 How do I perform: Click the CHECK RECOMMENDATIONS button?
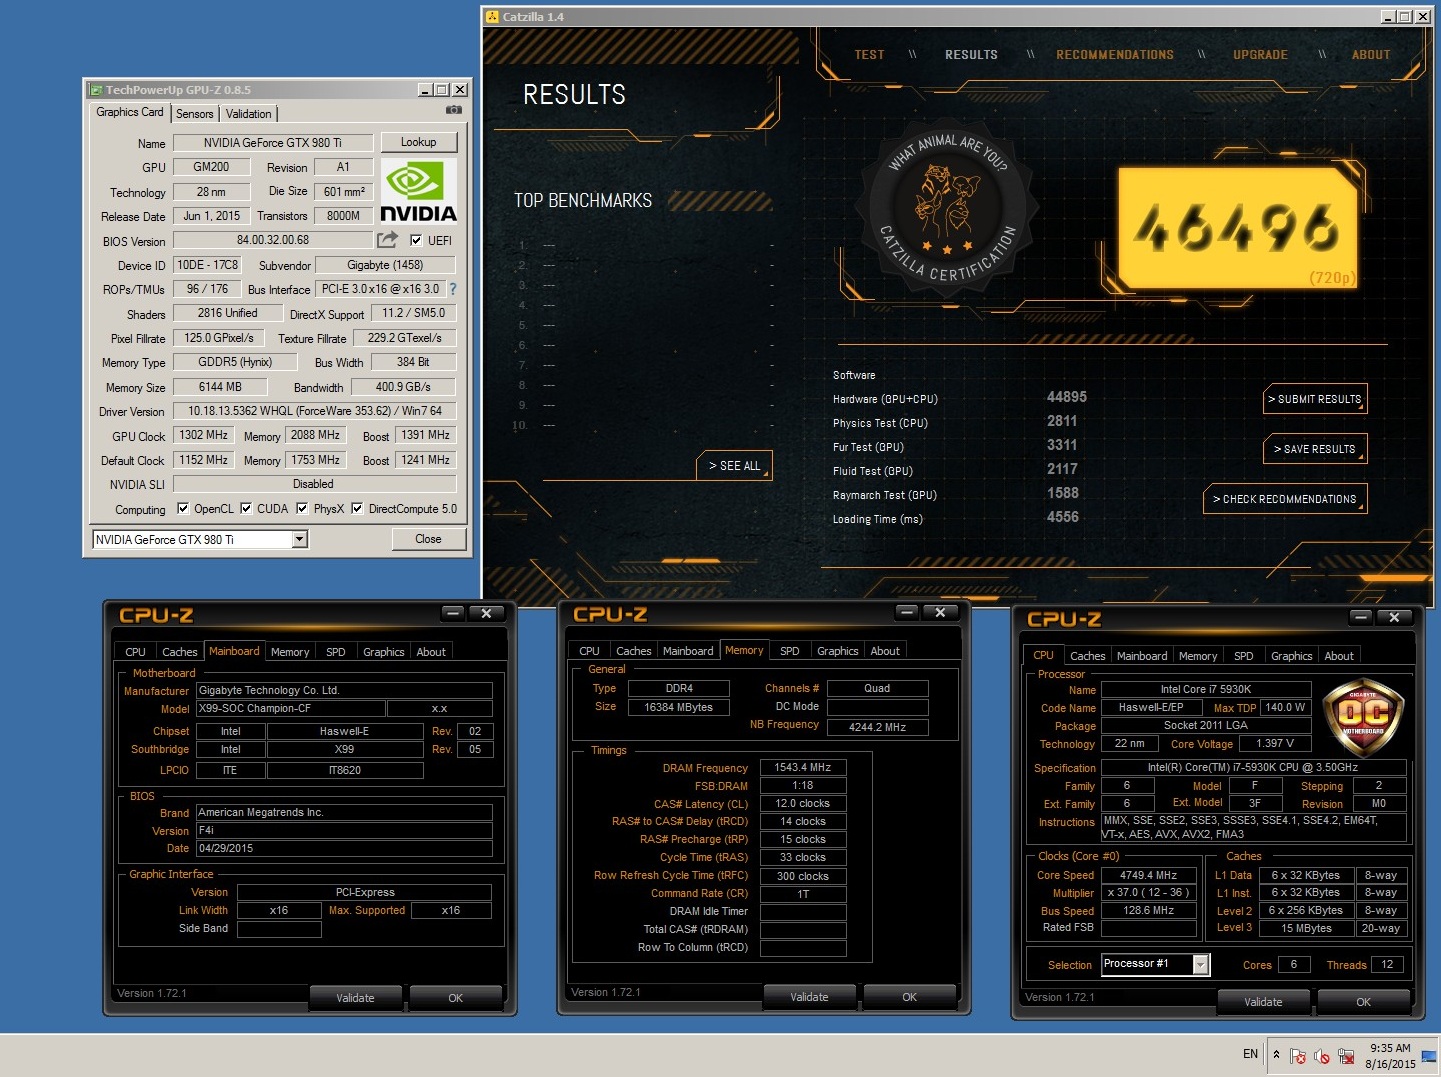[1285, 499]
